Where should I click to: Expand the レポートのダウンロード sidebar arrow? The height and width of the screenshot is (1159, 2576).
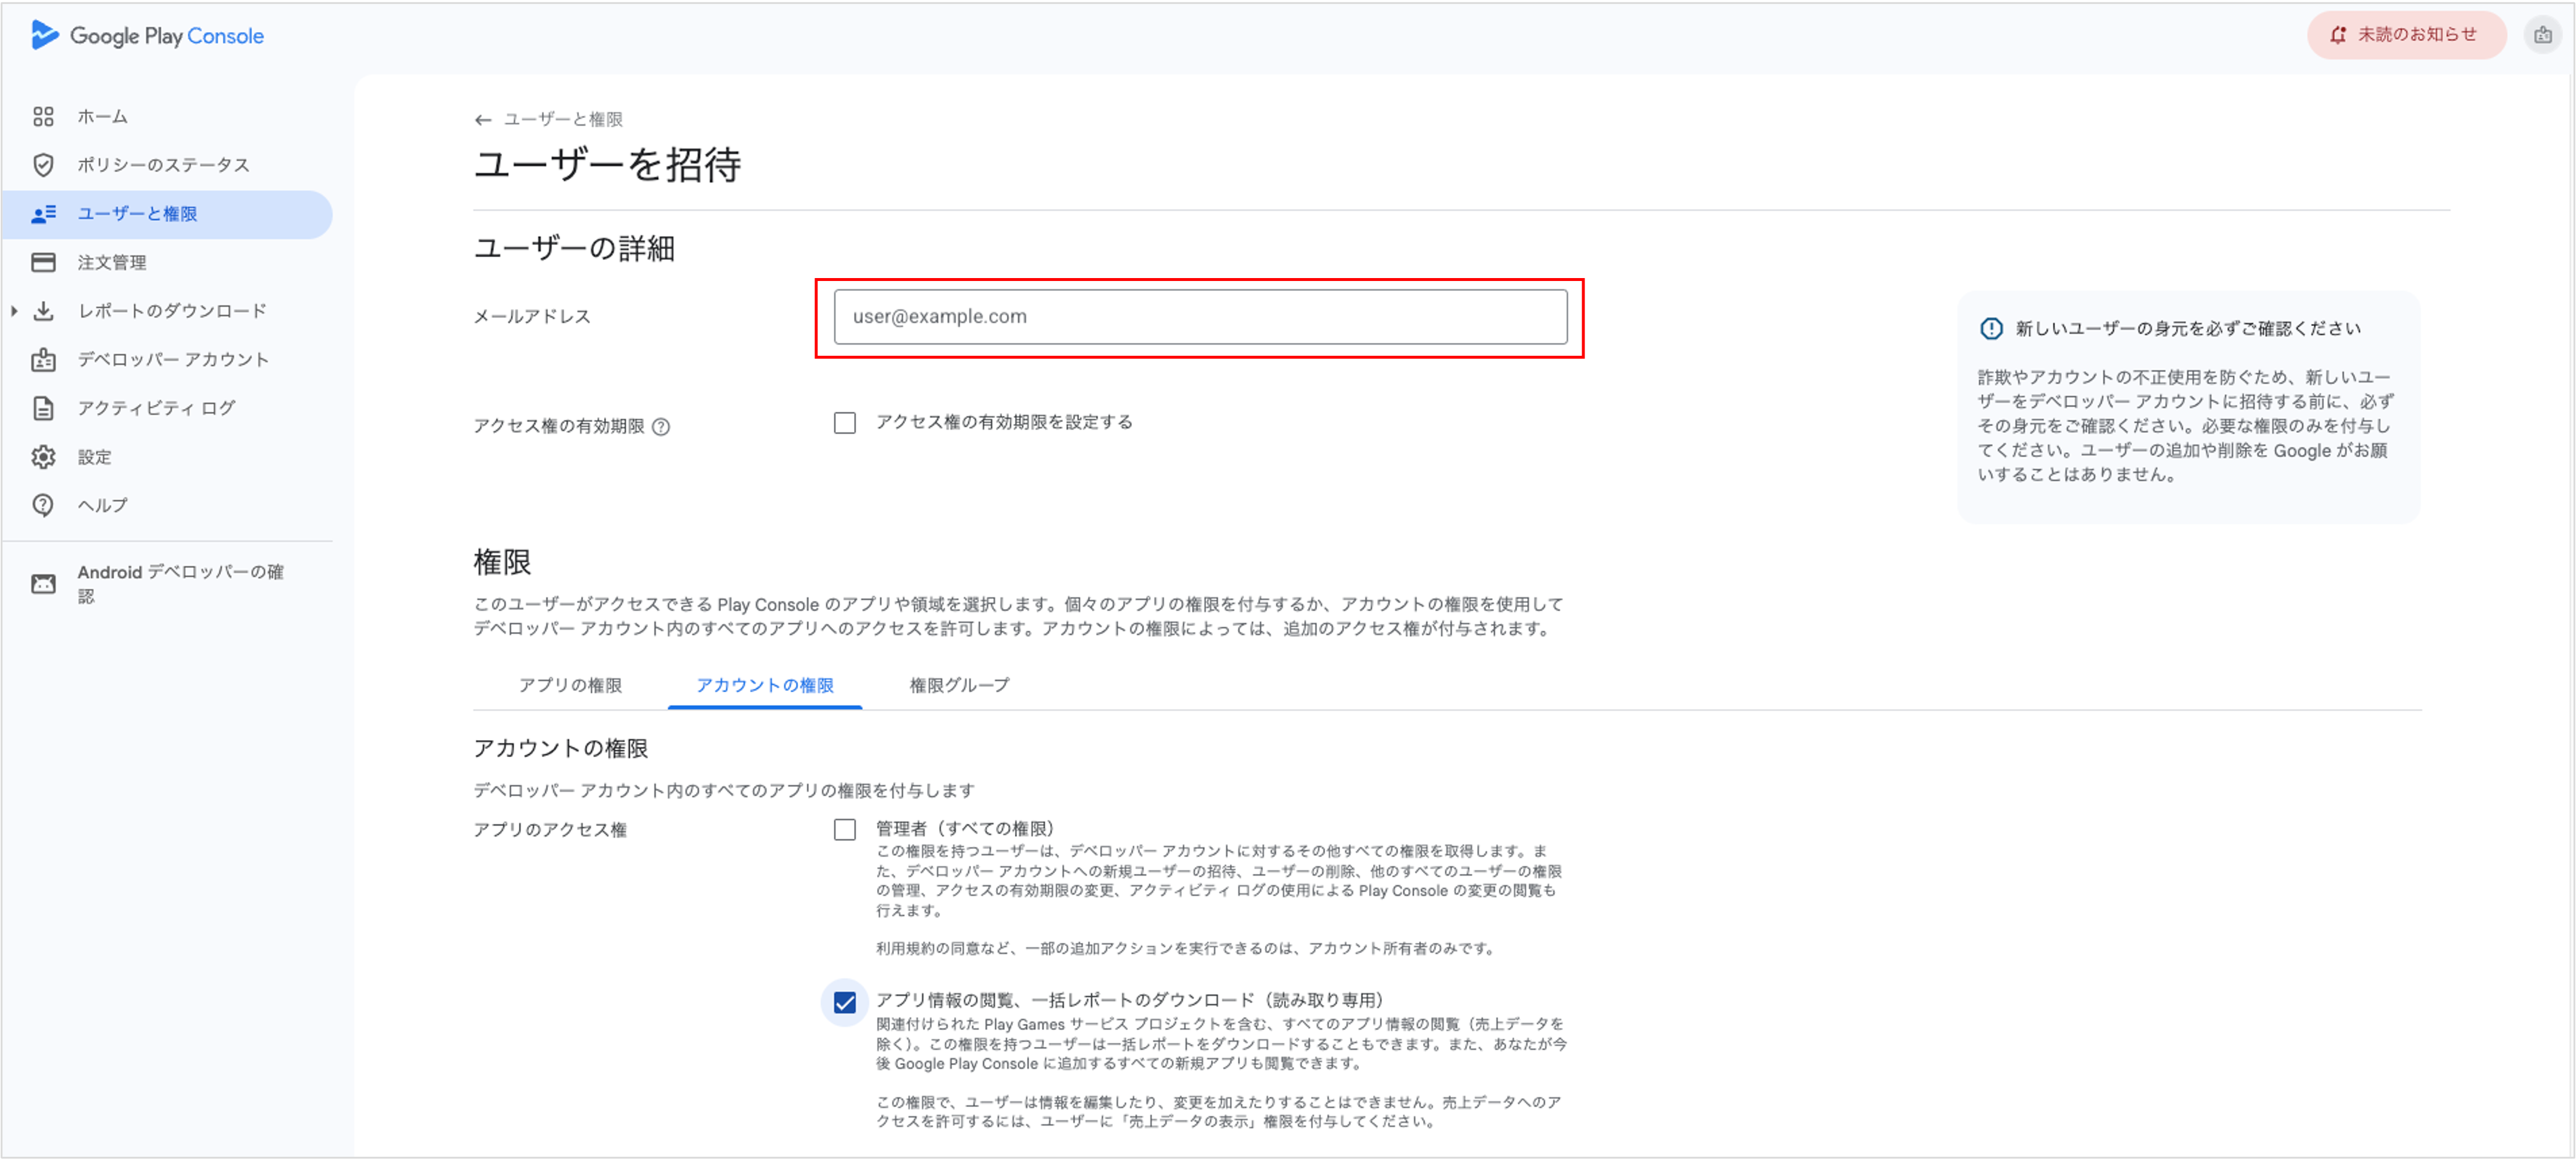point(14,311)
